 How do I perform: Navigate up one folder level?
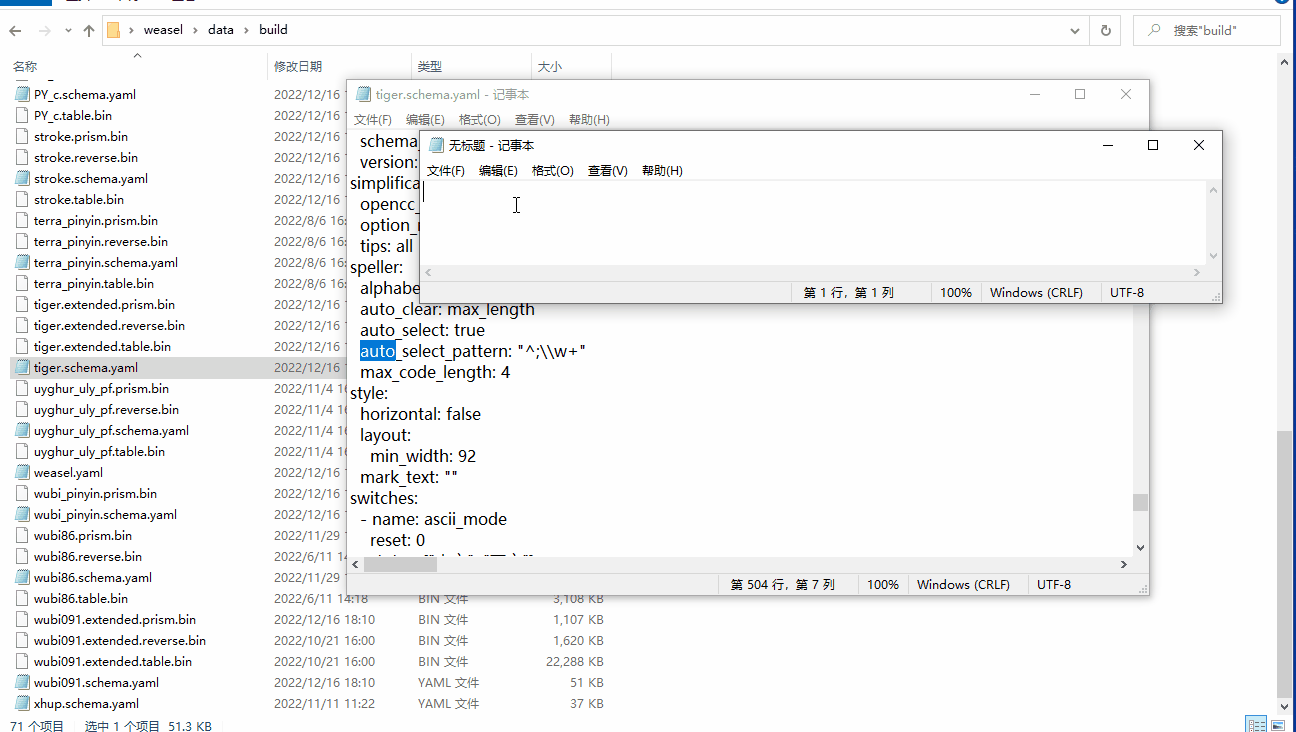click(88, 30)
